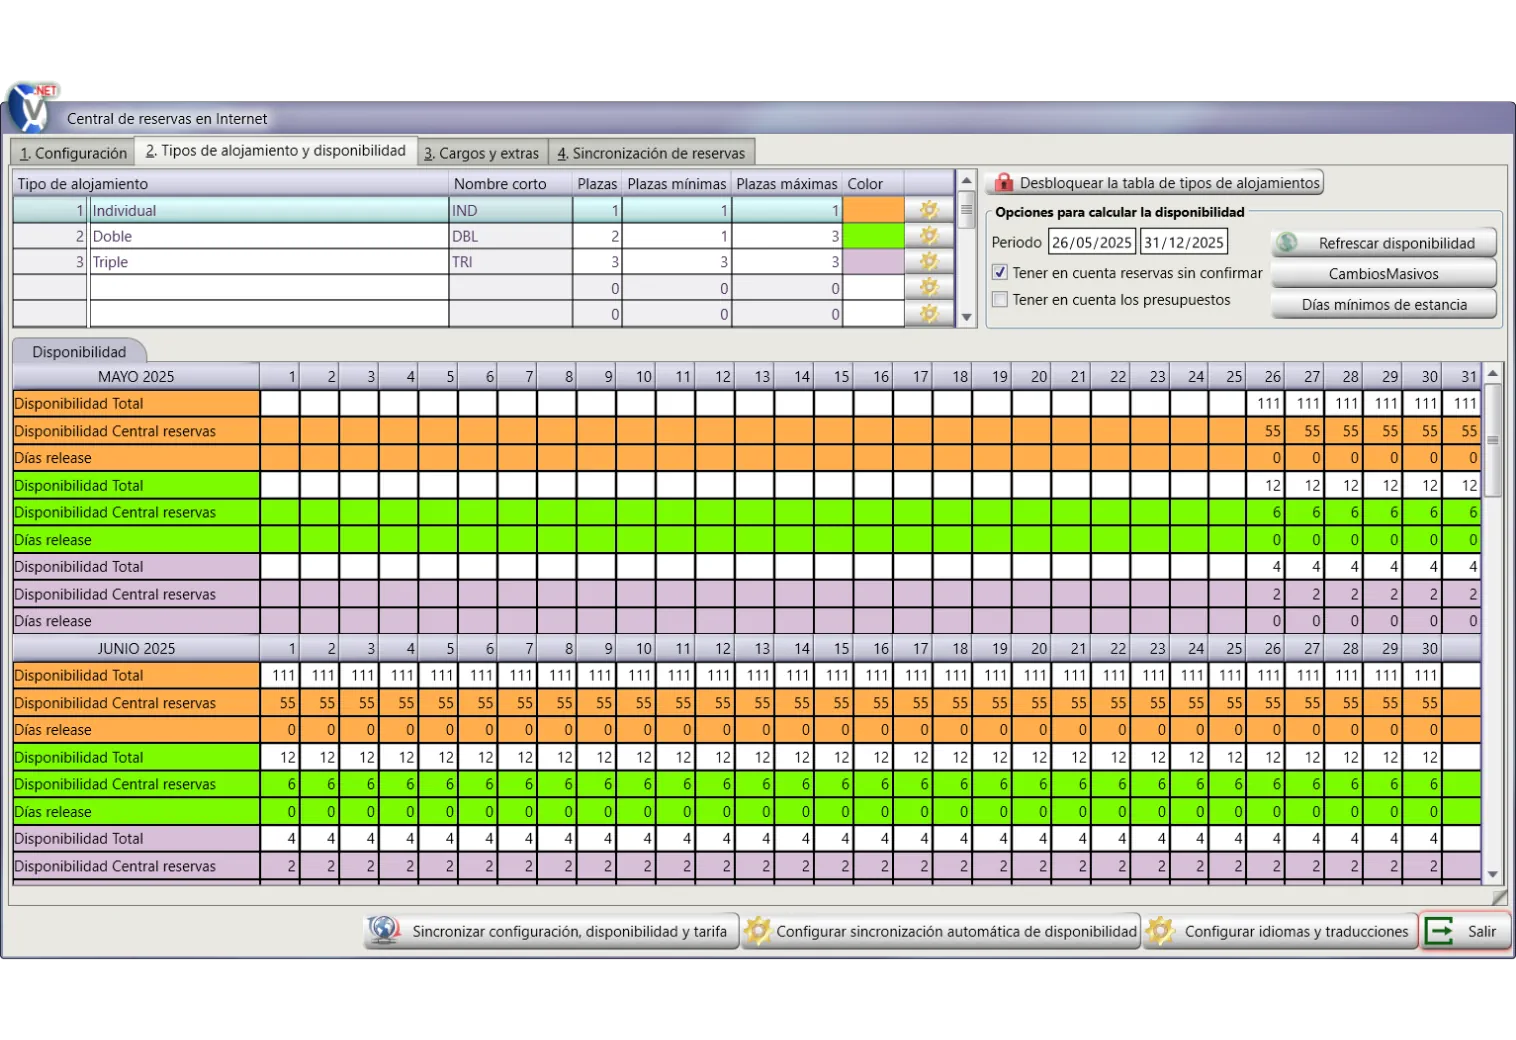
Task: Click the globe icon on Refrescar disponibilidad
Action: pos(1288,243)
